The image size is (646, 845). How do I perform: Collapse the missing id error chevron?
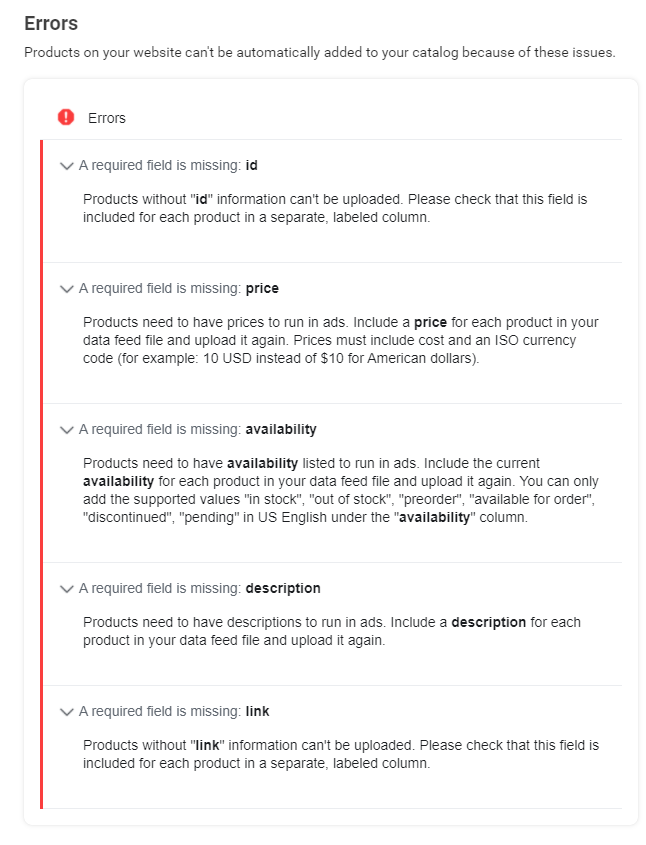pos(67,166)
